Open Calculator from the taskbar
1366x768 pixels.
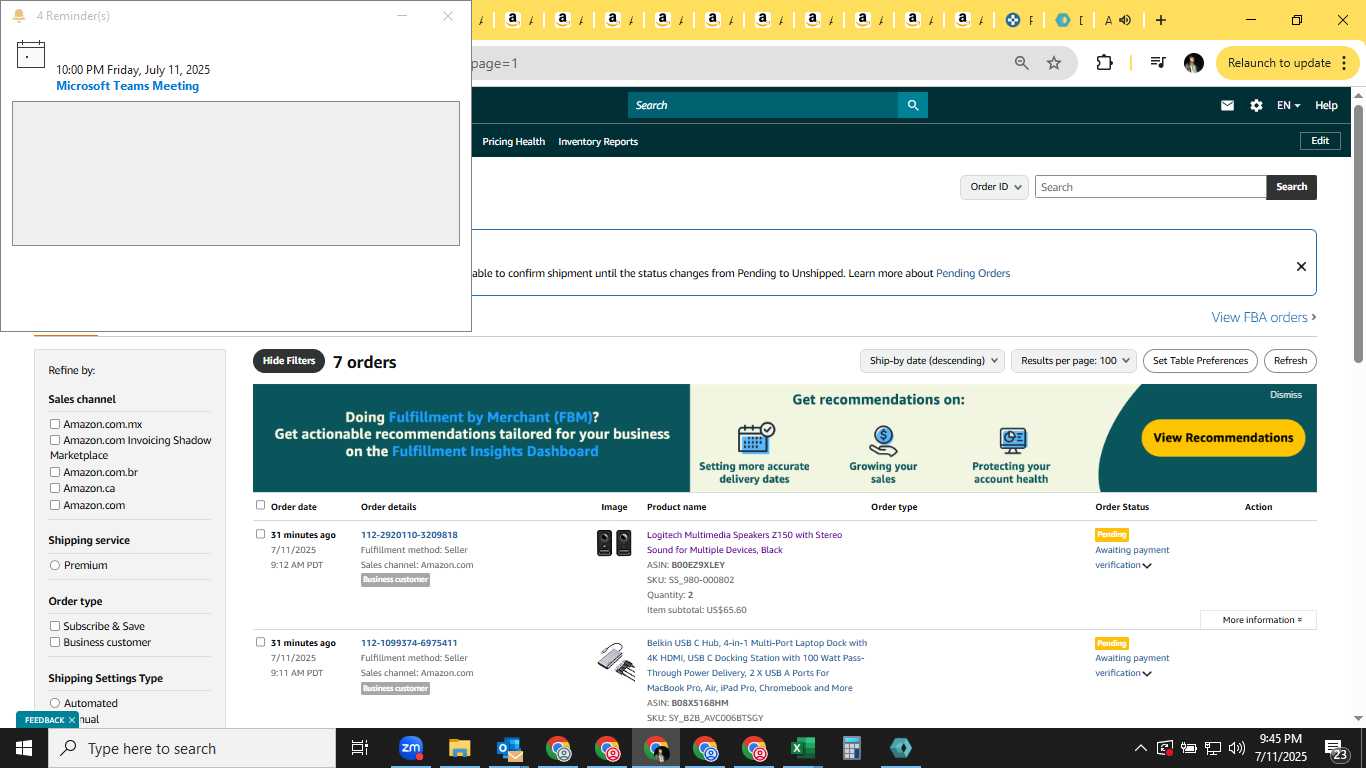coord(852,748)
